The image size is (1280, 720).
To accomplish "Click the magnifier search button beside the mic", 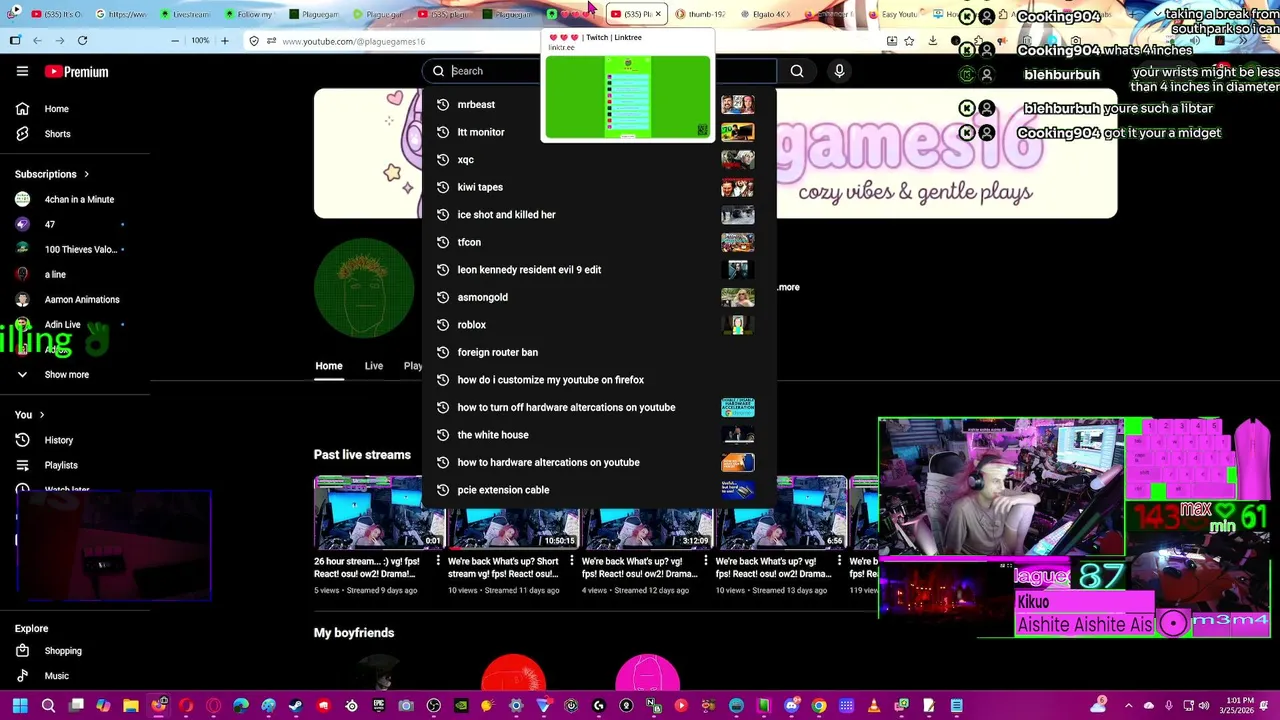I will [797, 71].
